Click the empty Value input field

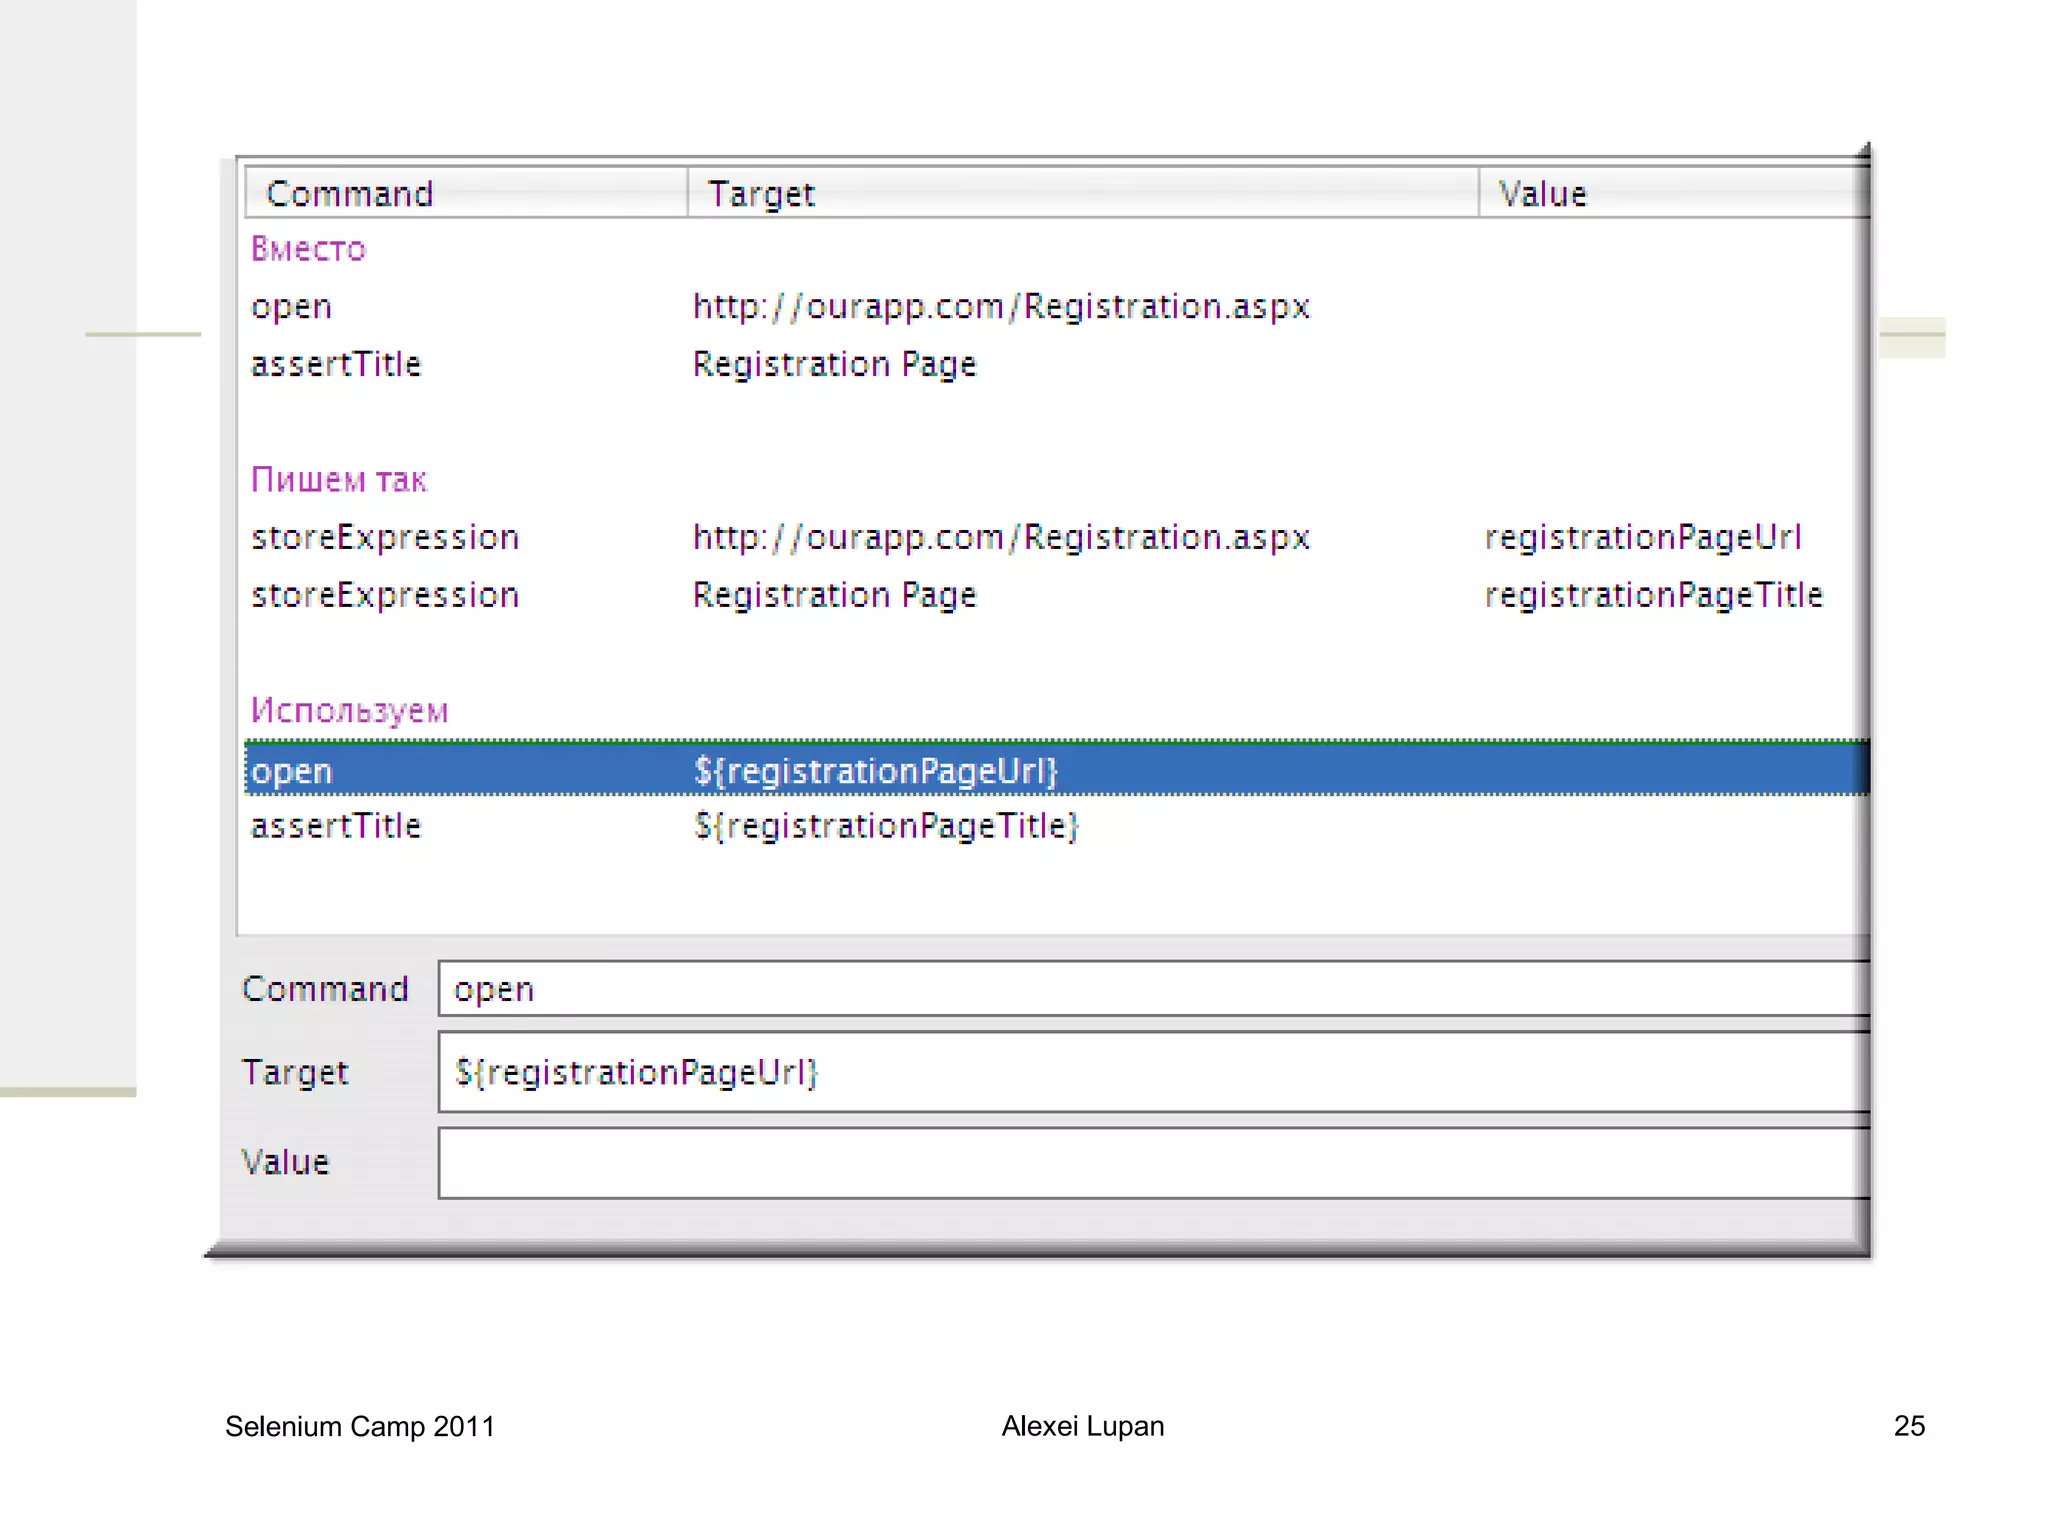pos(1150,1163)
